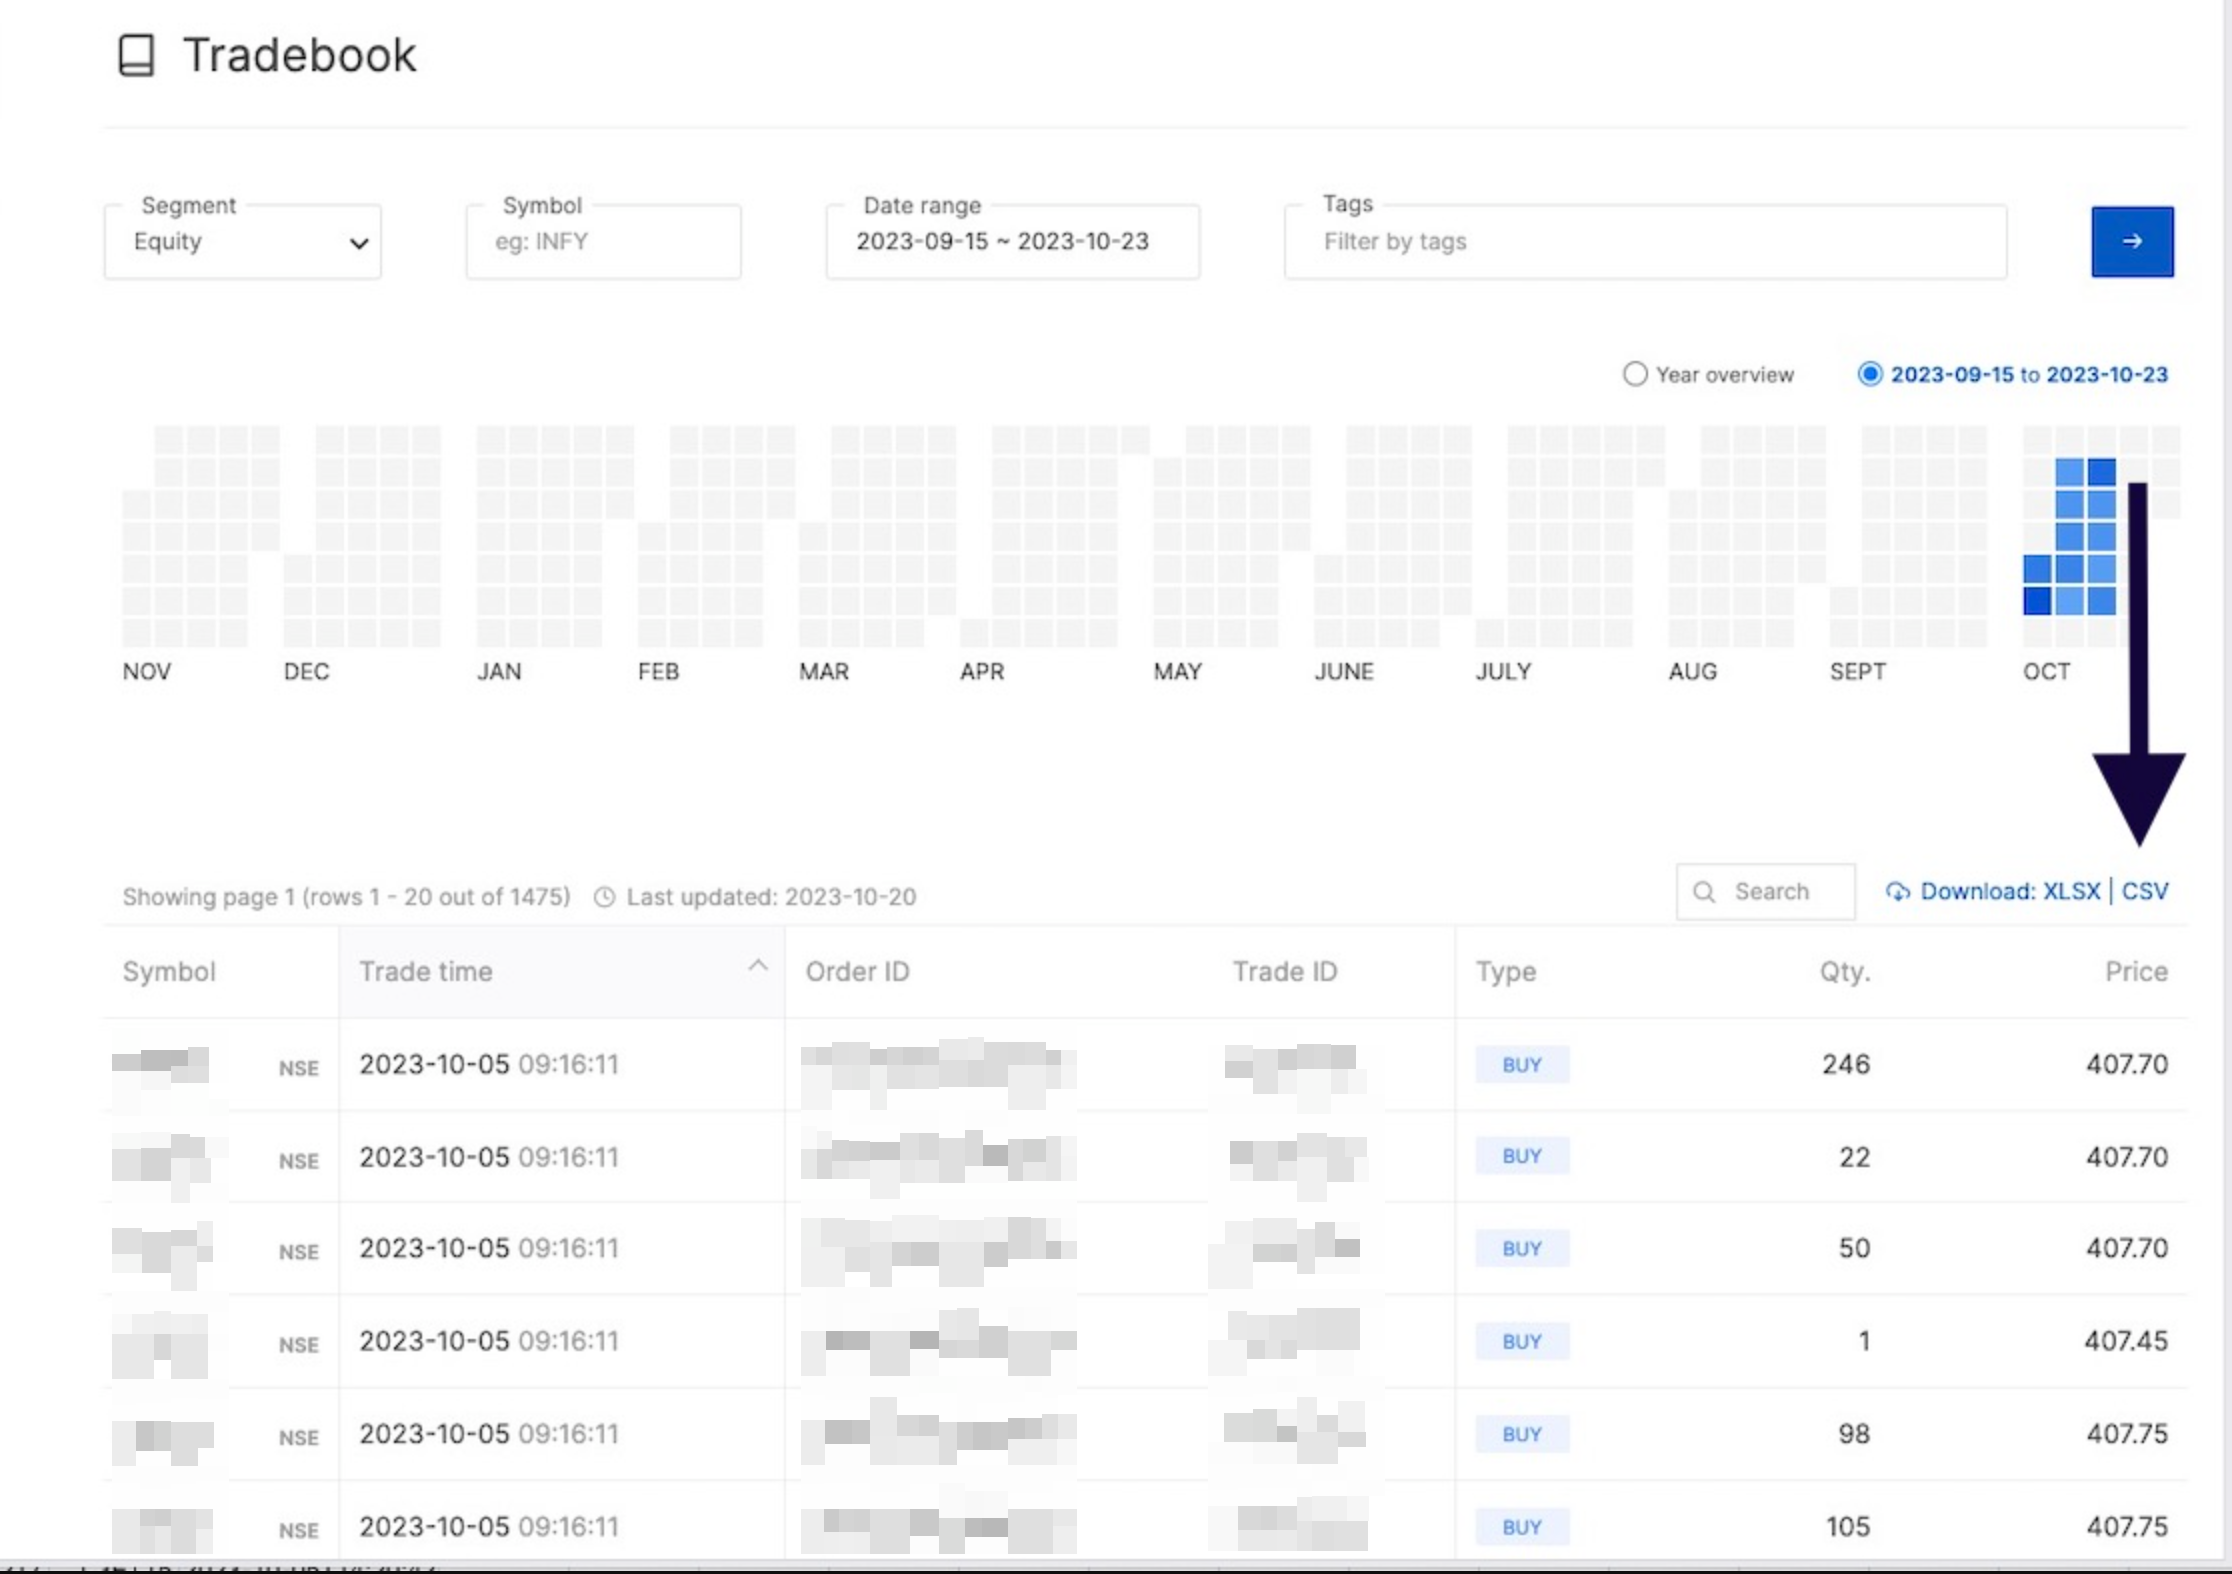Click the BUY badge on the first trade row
This screenshot has width=2232, height=1574.
[1521, 1064]
